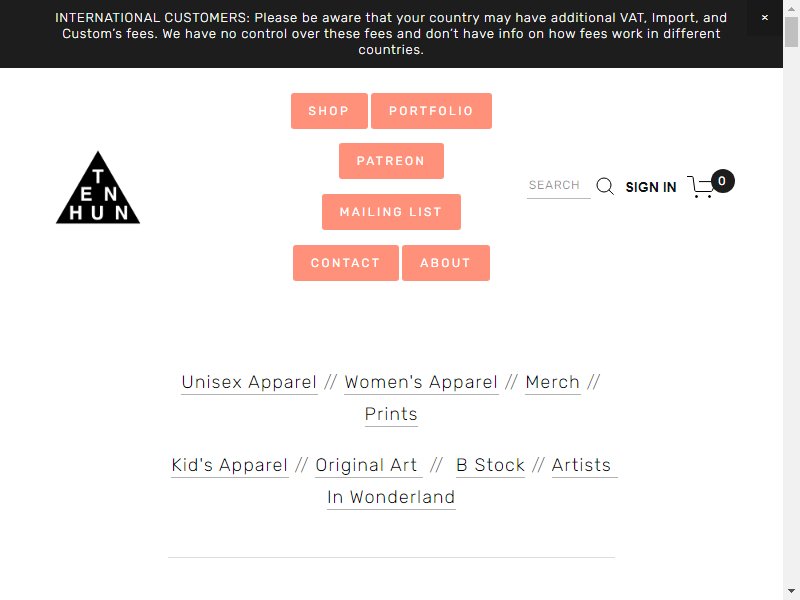The width and height of the screenshot is (800, 600).
Task: Open the Merch category link
Action: pos(553,382)
